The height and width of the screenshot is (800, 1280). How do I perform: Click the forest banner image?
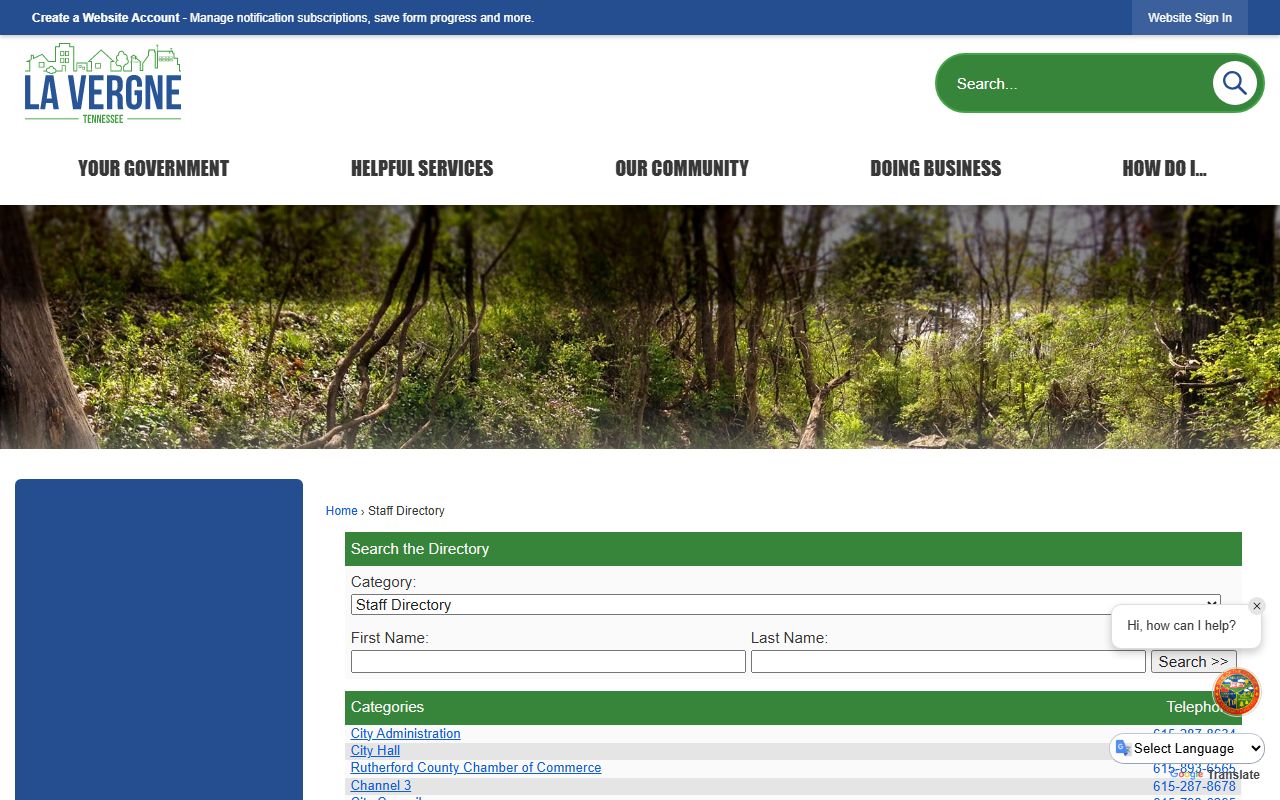click(x=640, y=327)
